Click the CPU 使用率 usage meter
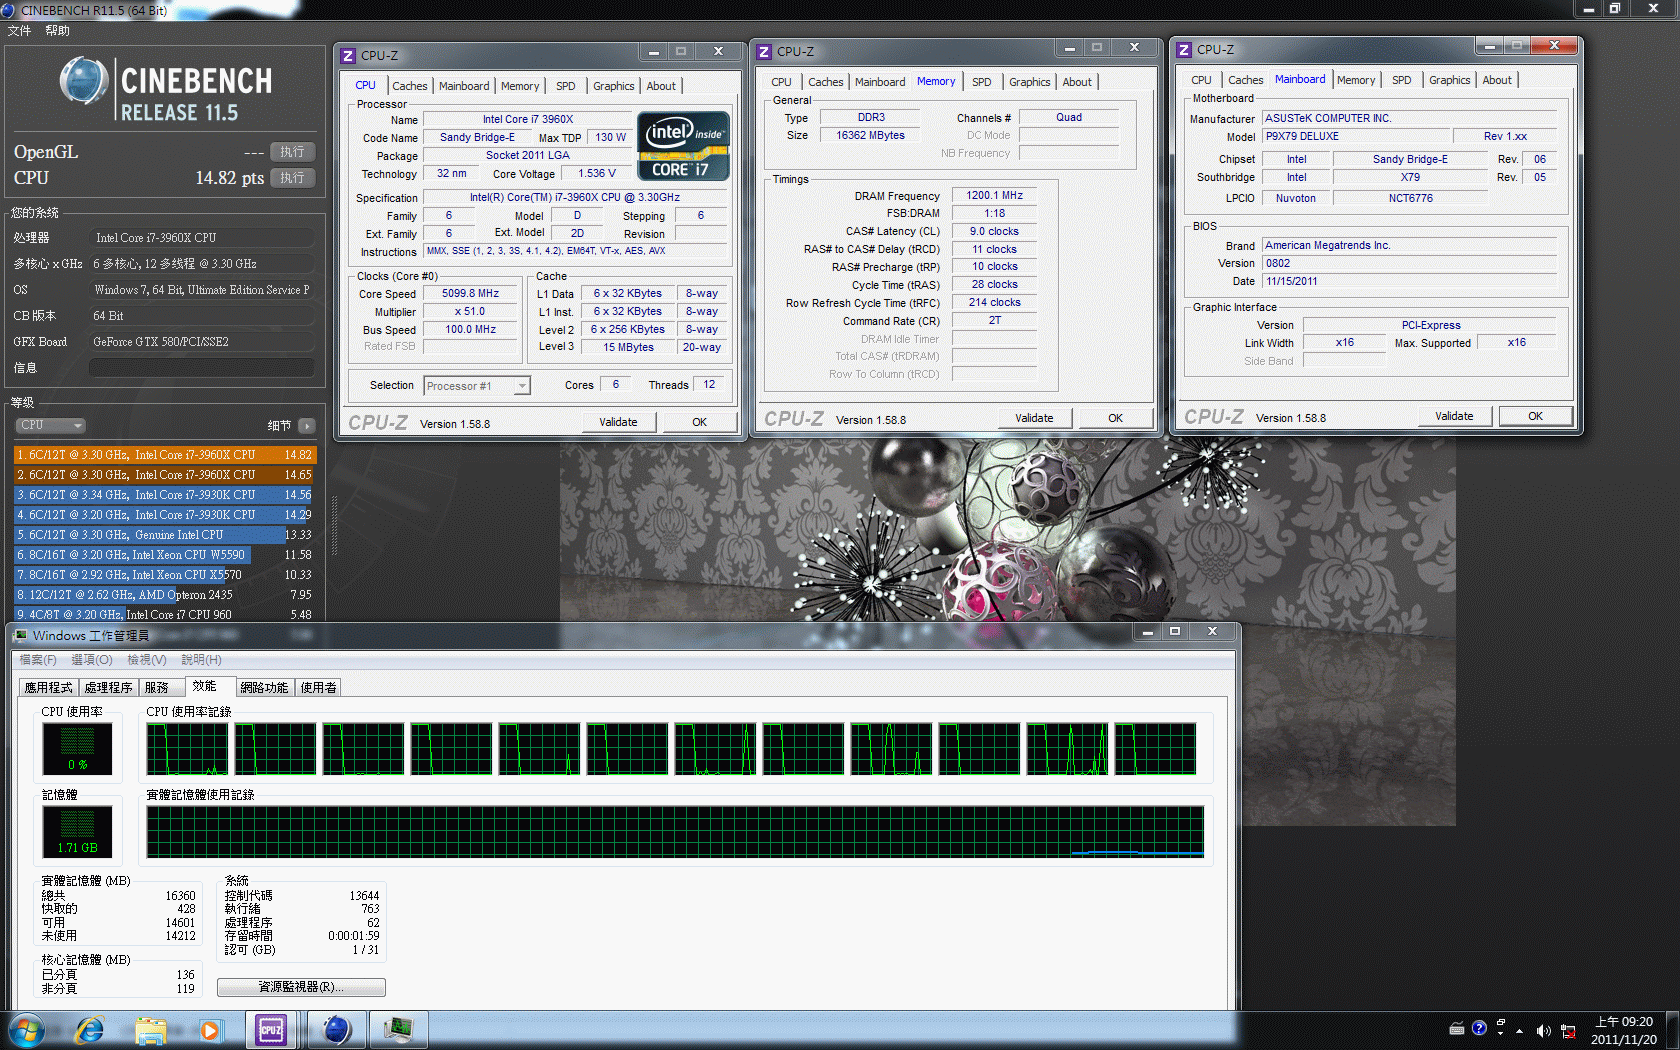The image size is (1680, 1050). point(78,749)
